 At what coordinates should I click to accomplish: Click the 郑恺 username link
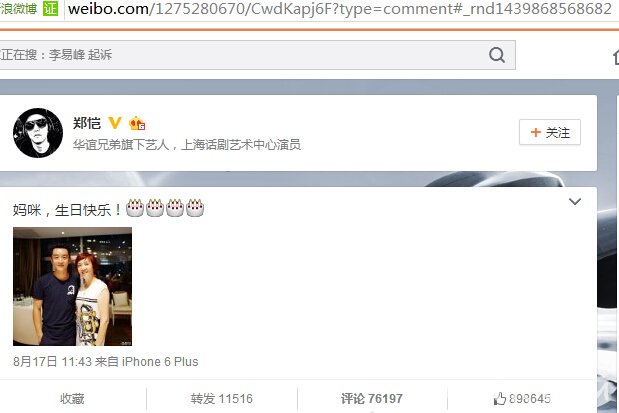pyautogui.click(x=87, y=123)
